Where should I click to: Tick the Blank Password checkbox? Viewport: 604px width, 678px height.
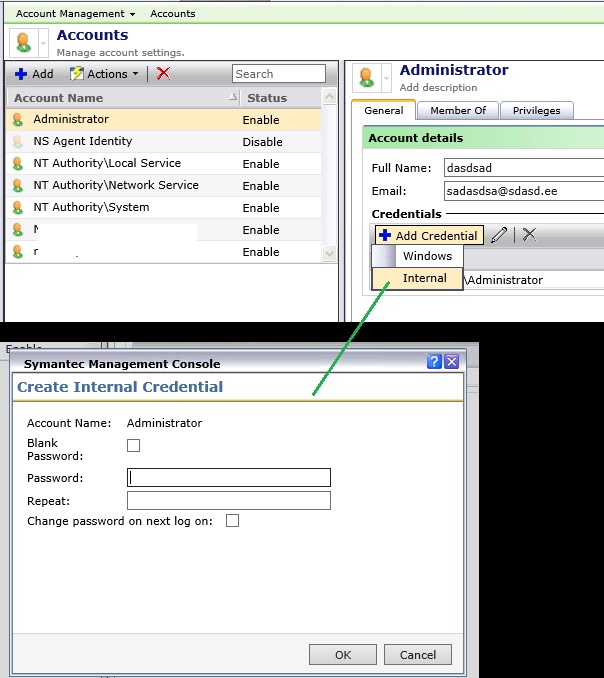(133, 445)
